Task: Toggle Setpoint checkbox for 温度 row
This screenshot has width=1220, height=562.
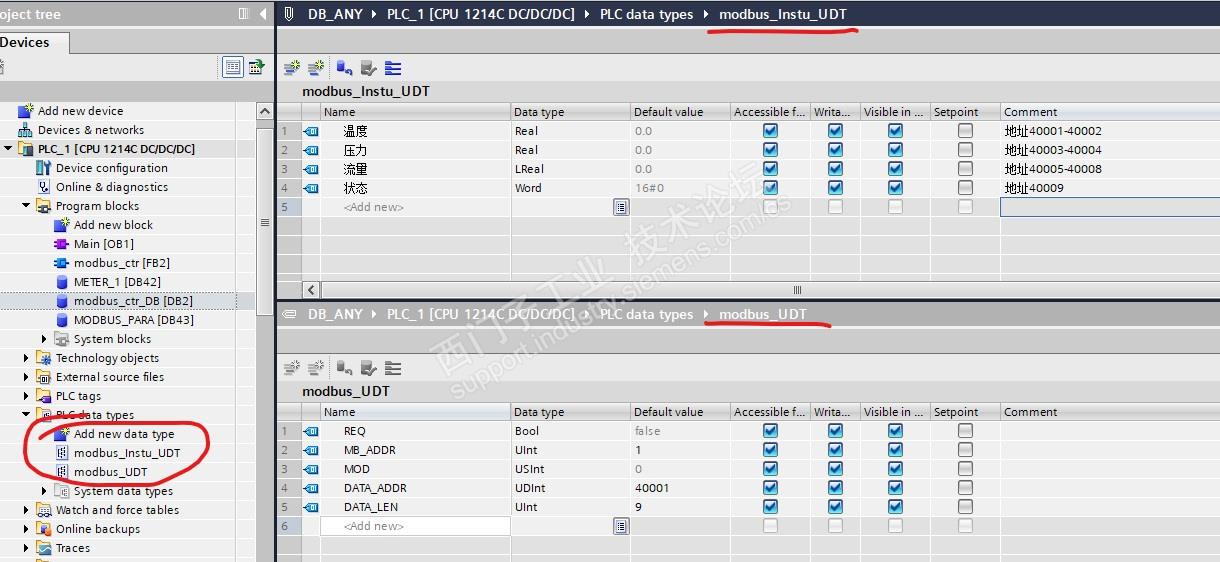Action: point(965,131)
